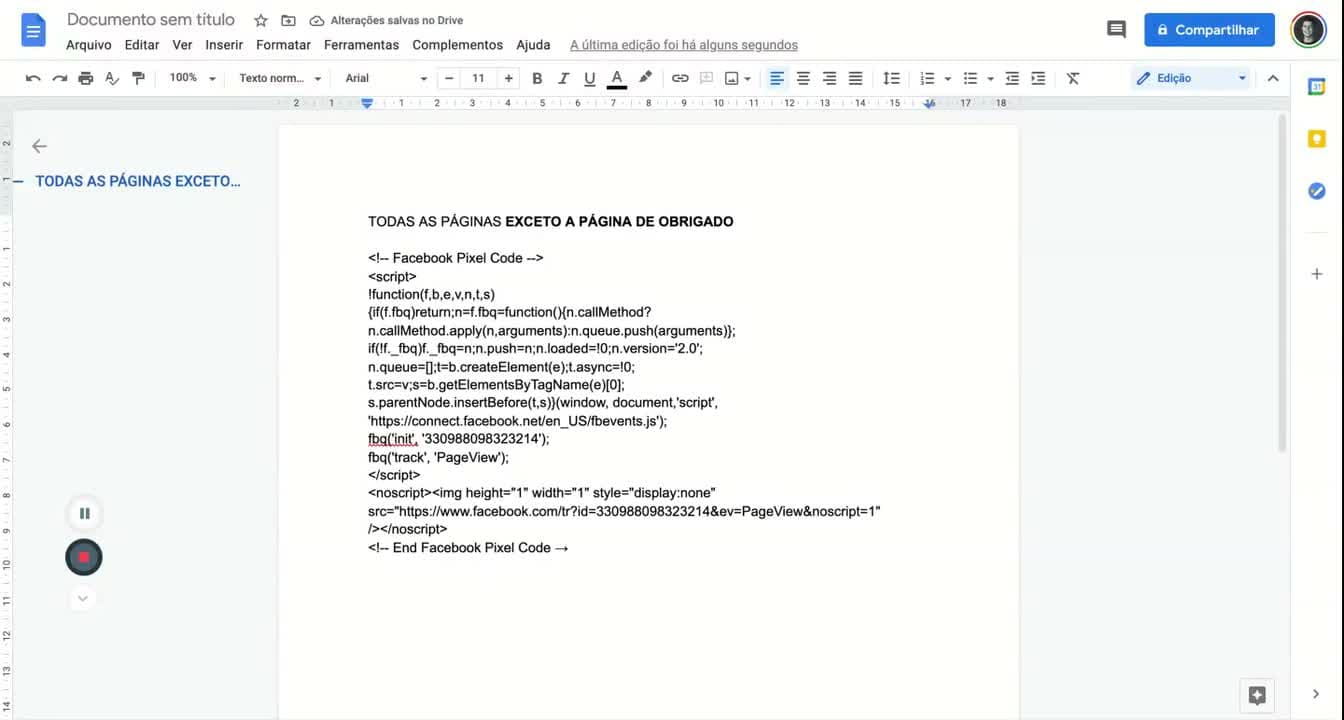This screenshot has height=720, width=1344.
Task: Align text right
Action: (x=829, y=78)
